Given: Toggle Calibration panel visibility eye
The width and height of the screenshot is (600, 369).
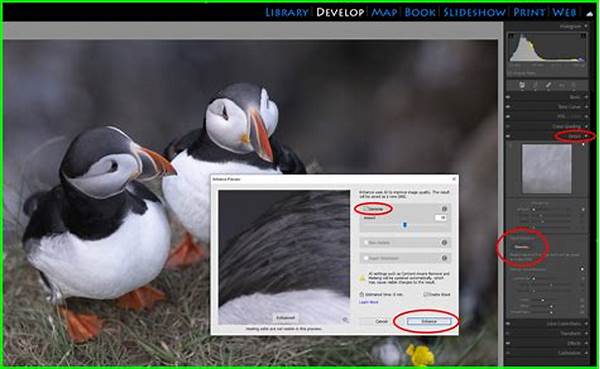Looking at the screenshot, I should point(508,353).
